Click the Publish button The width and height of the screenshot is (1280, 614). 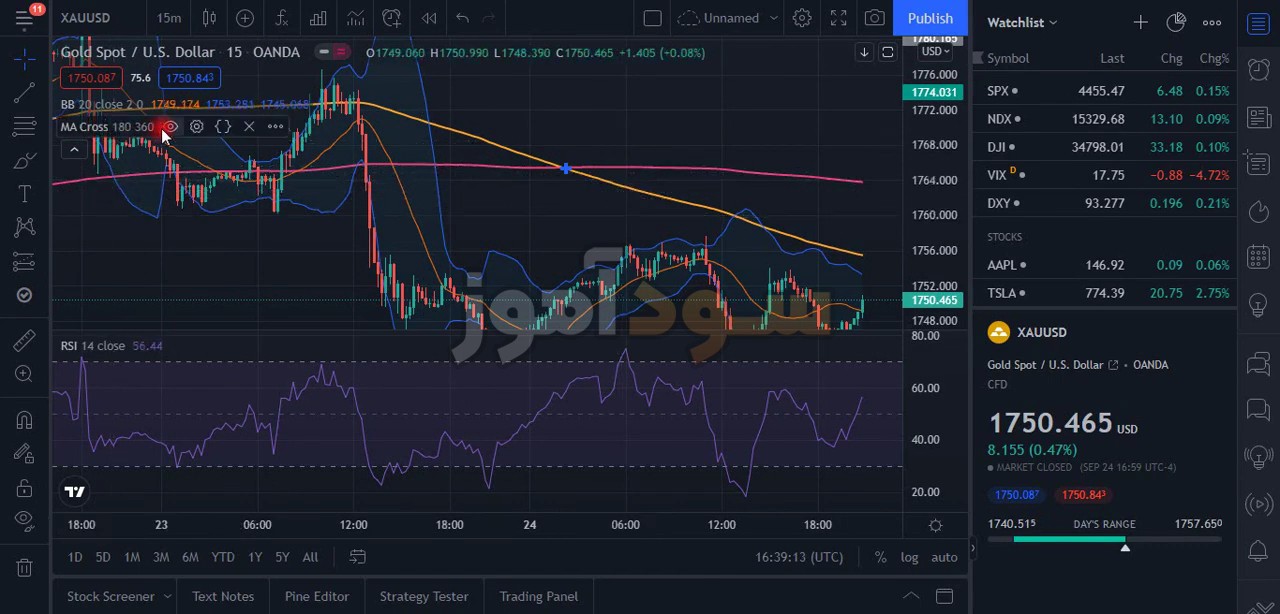pyautogui.click(x=930, y=18)
